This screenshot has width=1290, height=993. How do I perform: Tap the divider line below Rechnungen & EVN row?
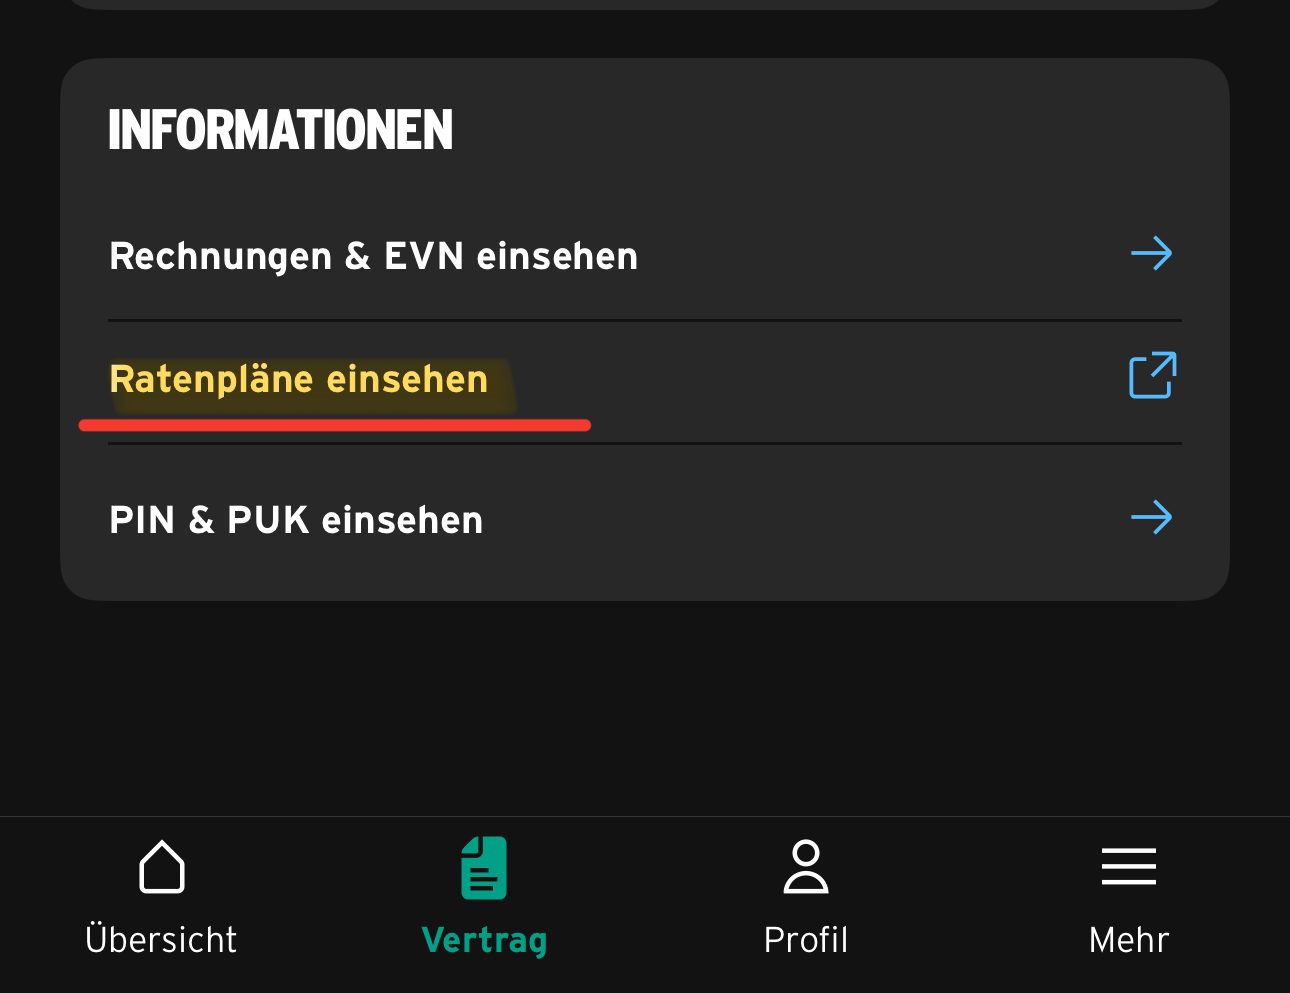tap(645, 321)
